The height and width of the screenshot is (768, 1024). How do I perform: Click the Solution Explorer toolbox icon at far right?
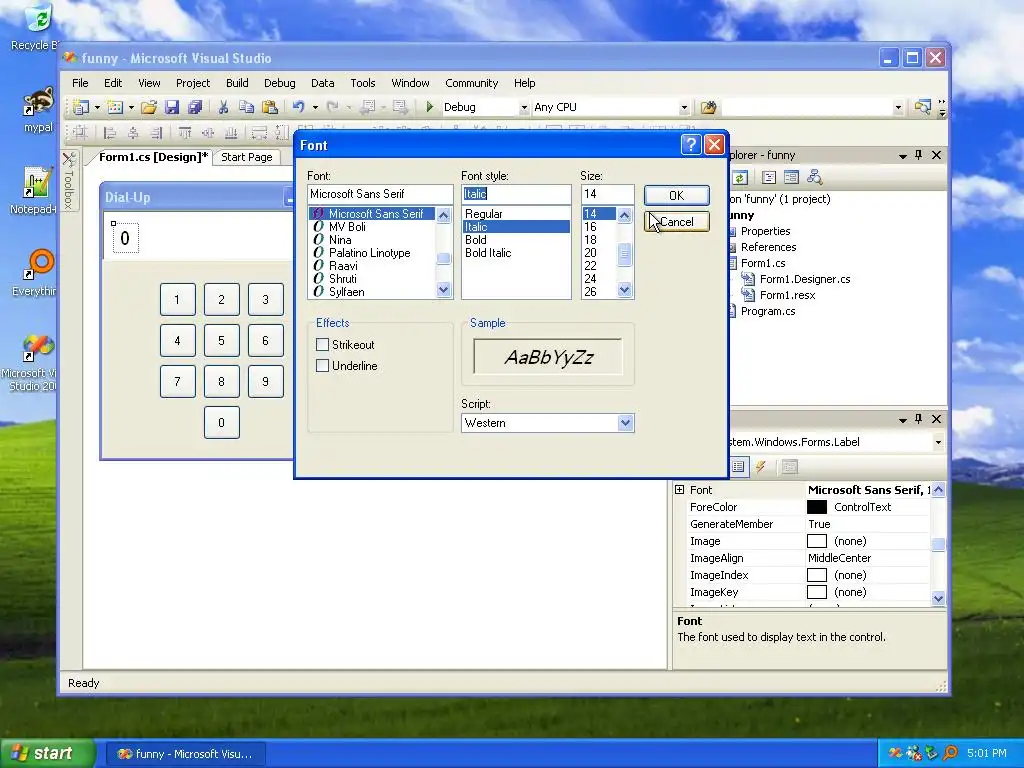923,106
